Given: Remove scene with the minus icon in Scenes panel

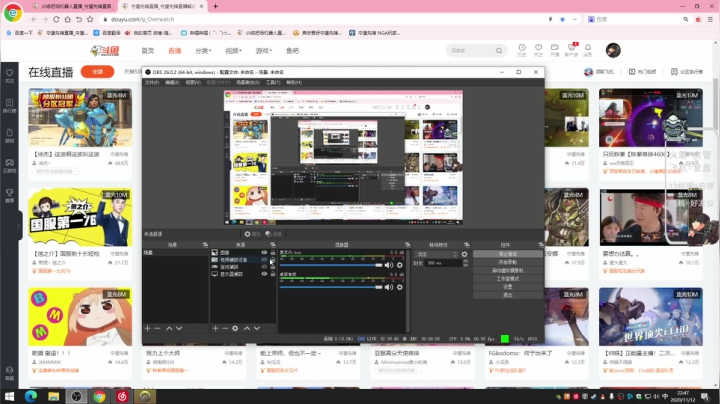Looking at the screenshot, I should [x=158, y=328].
